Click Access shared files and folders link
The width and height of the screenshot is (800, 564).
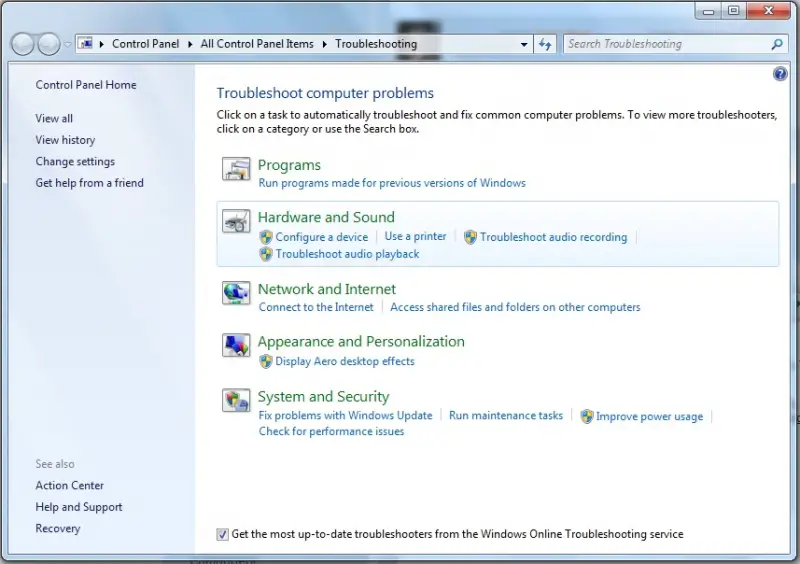coord(515,307)
